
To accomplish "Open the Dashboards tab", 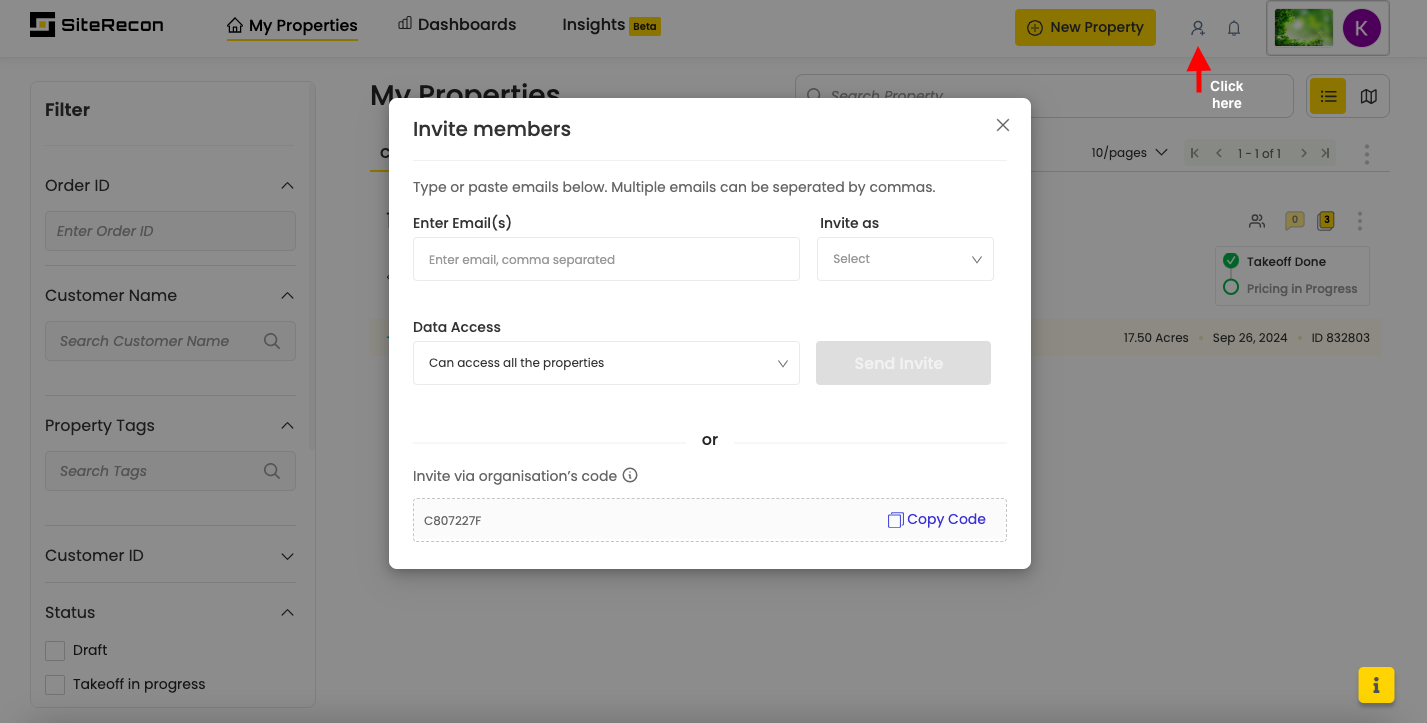I will 457,25.
